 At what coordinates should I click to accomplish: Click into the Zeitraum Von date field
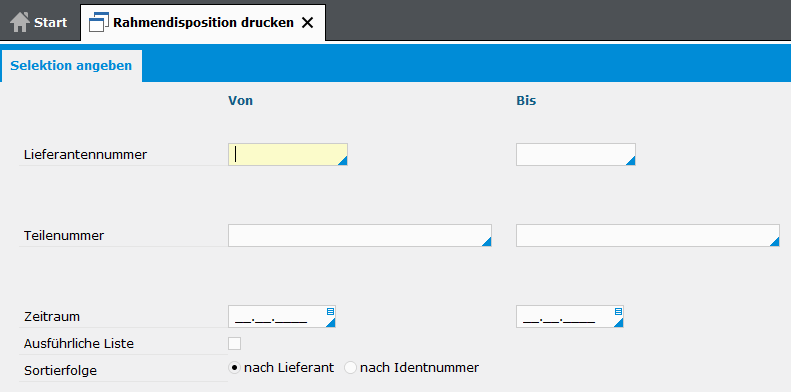point(281,317)
